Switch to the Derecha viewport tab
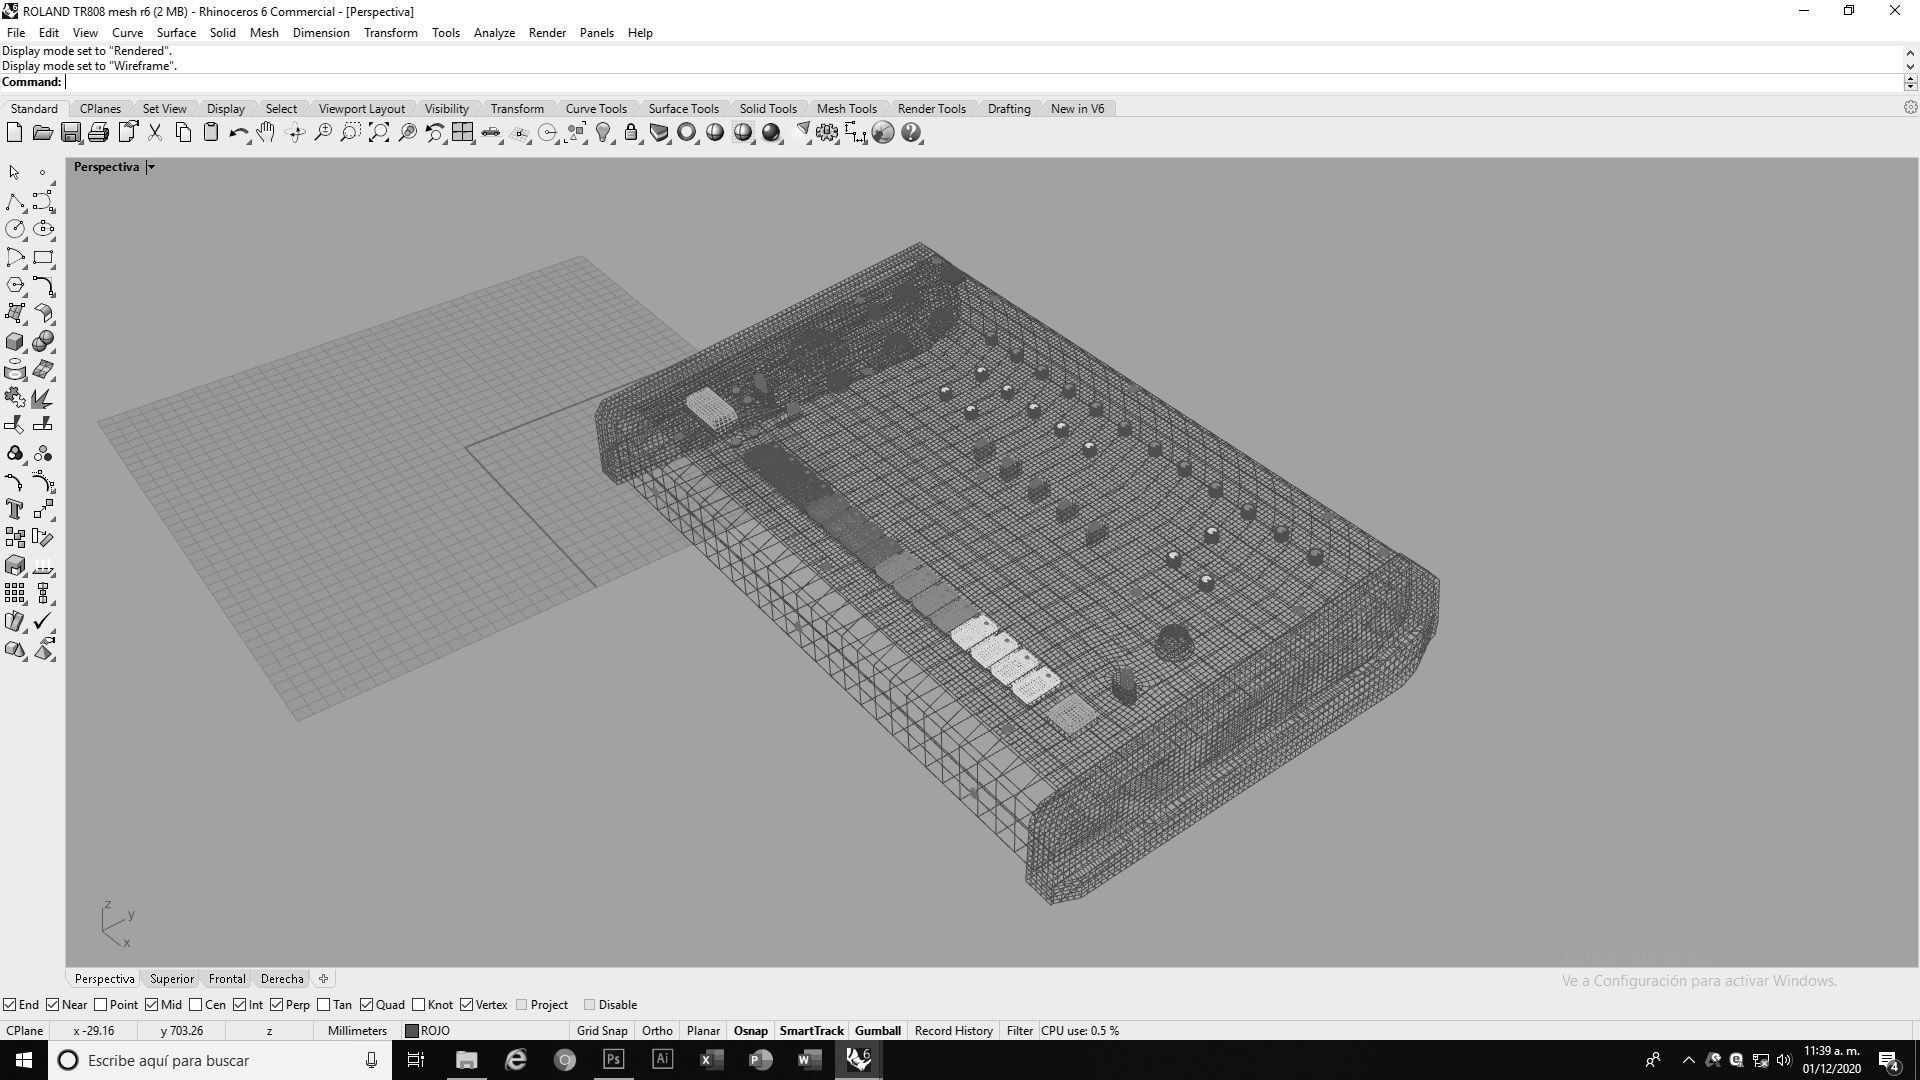Screen dimensions: 1920x1080 [282, 979]
